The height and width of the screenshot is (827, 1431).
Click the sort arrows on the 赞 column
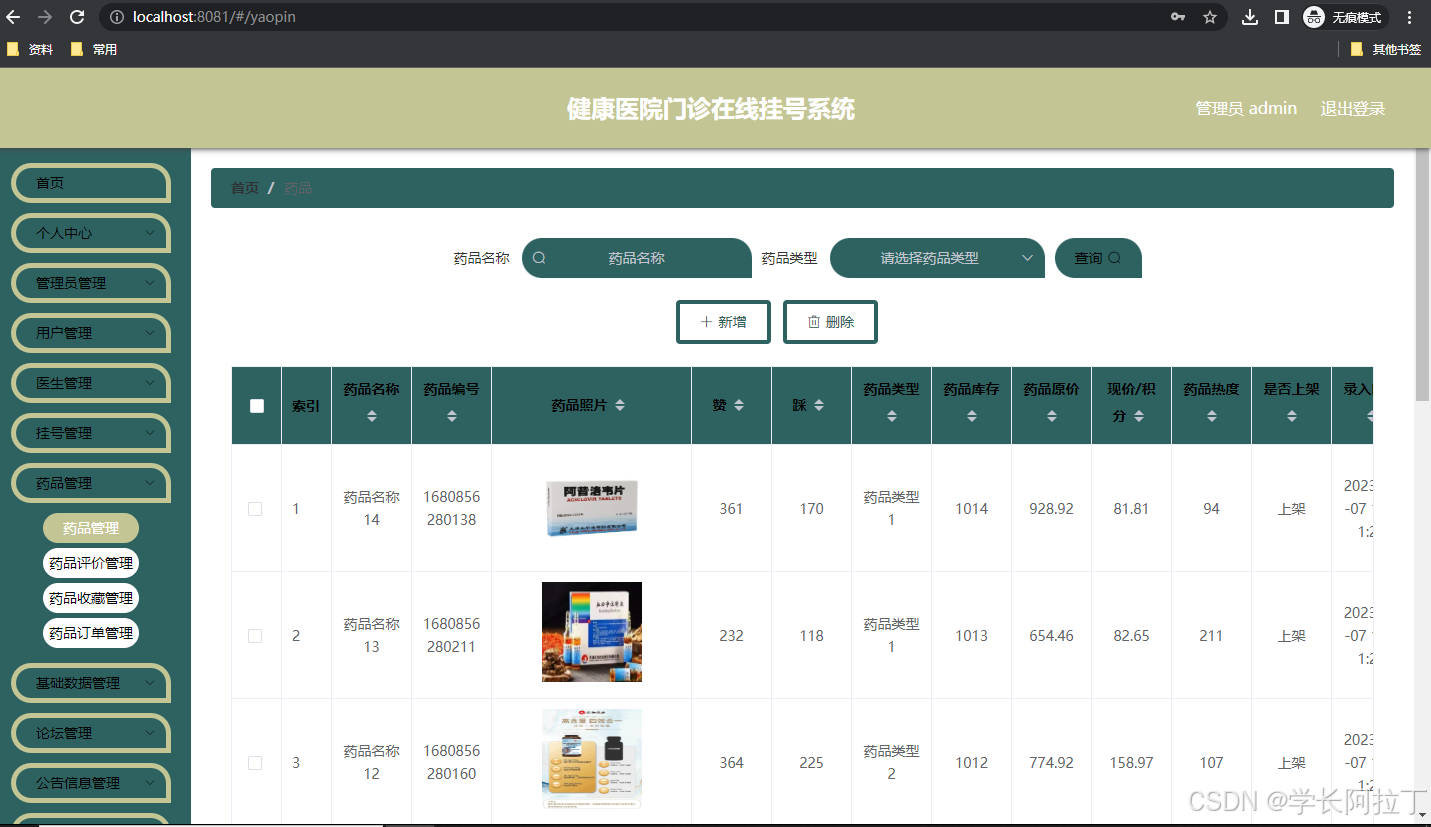coord(738,405)
